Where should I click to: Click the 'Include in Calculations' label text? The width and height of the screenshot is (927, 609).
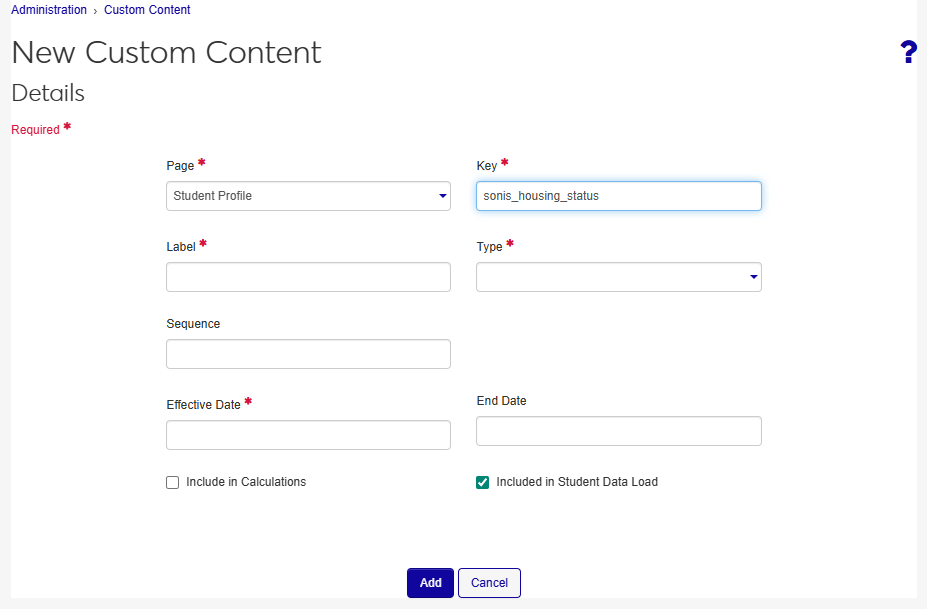click(x=246, y=482)
